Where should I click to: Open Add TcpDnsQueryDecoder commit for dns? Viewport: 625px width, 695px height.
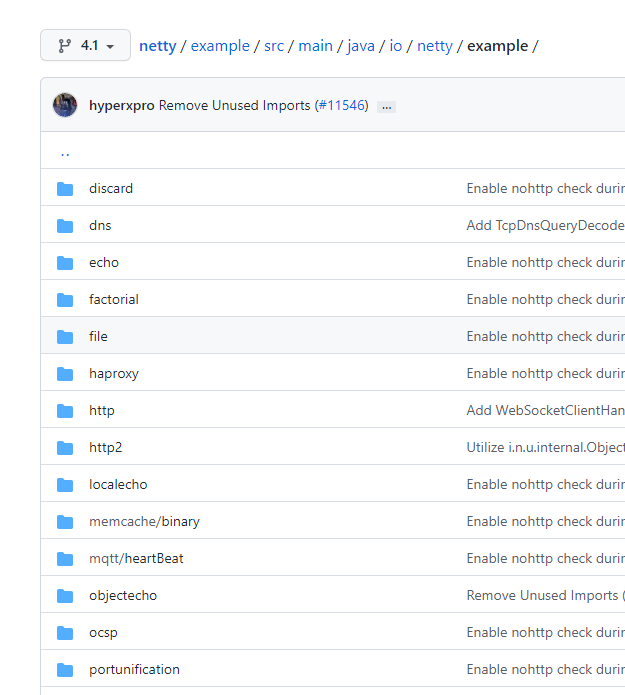coord(546,225)
